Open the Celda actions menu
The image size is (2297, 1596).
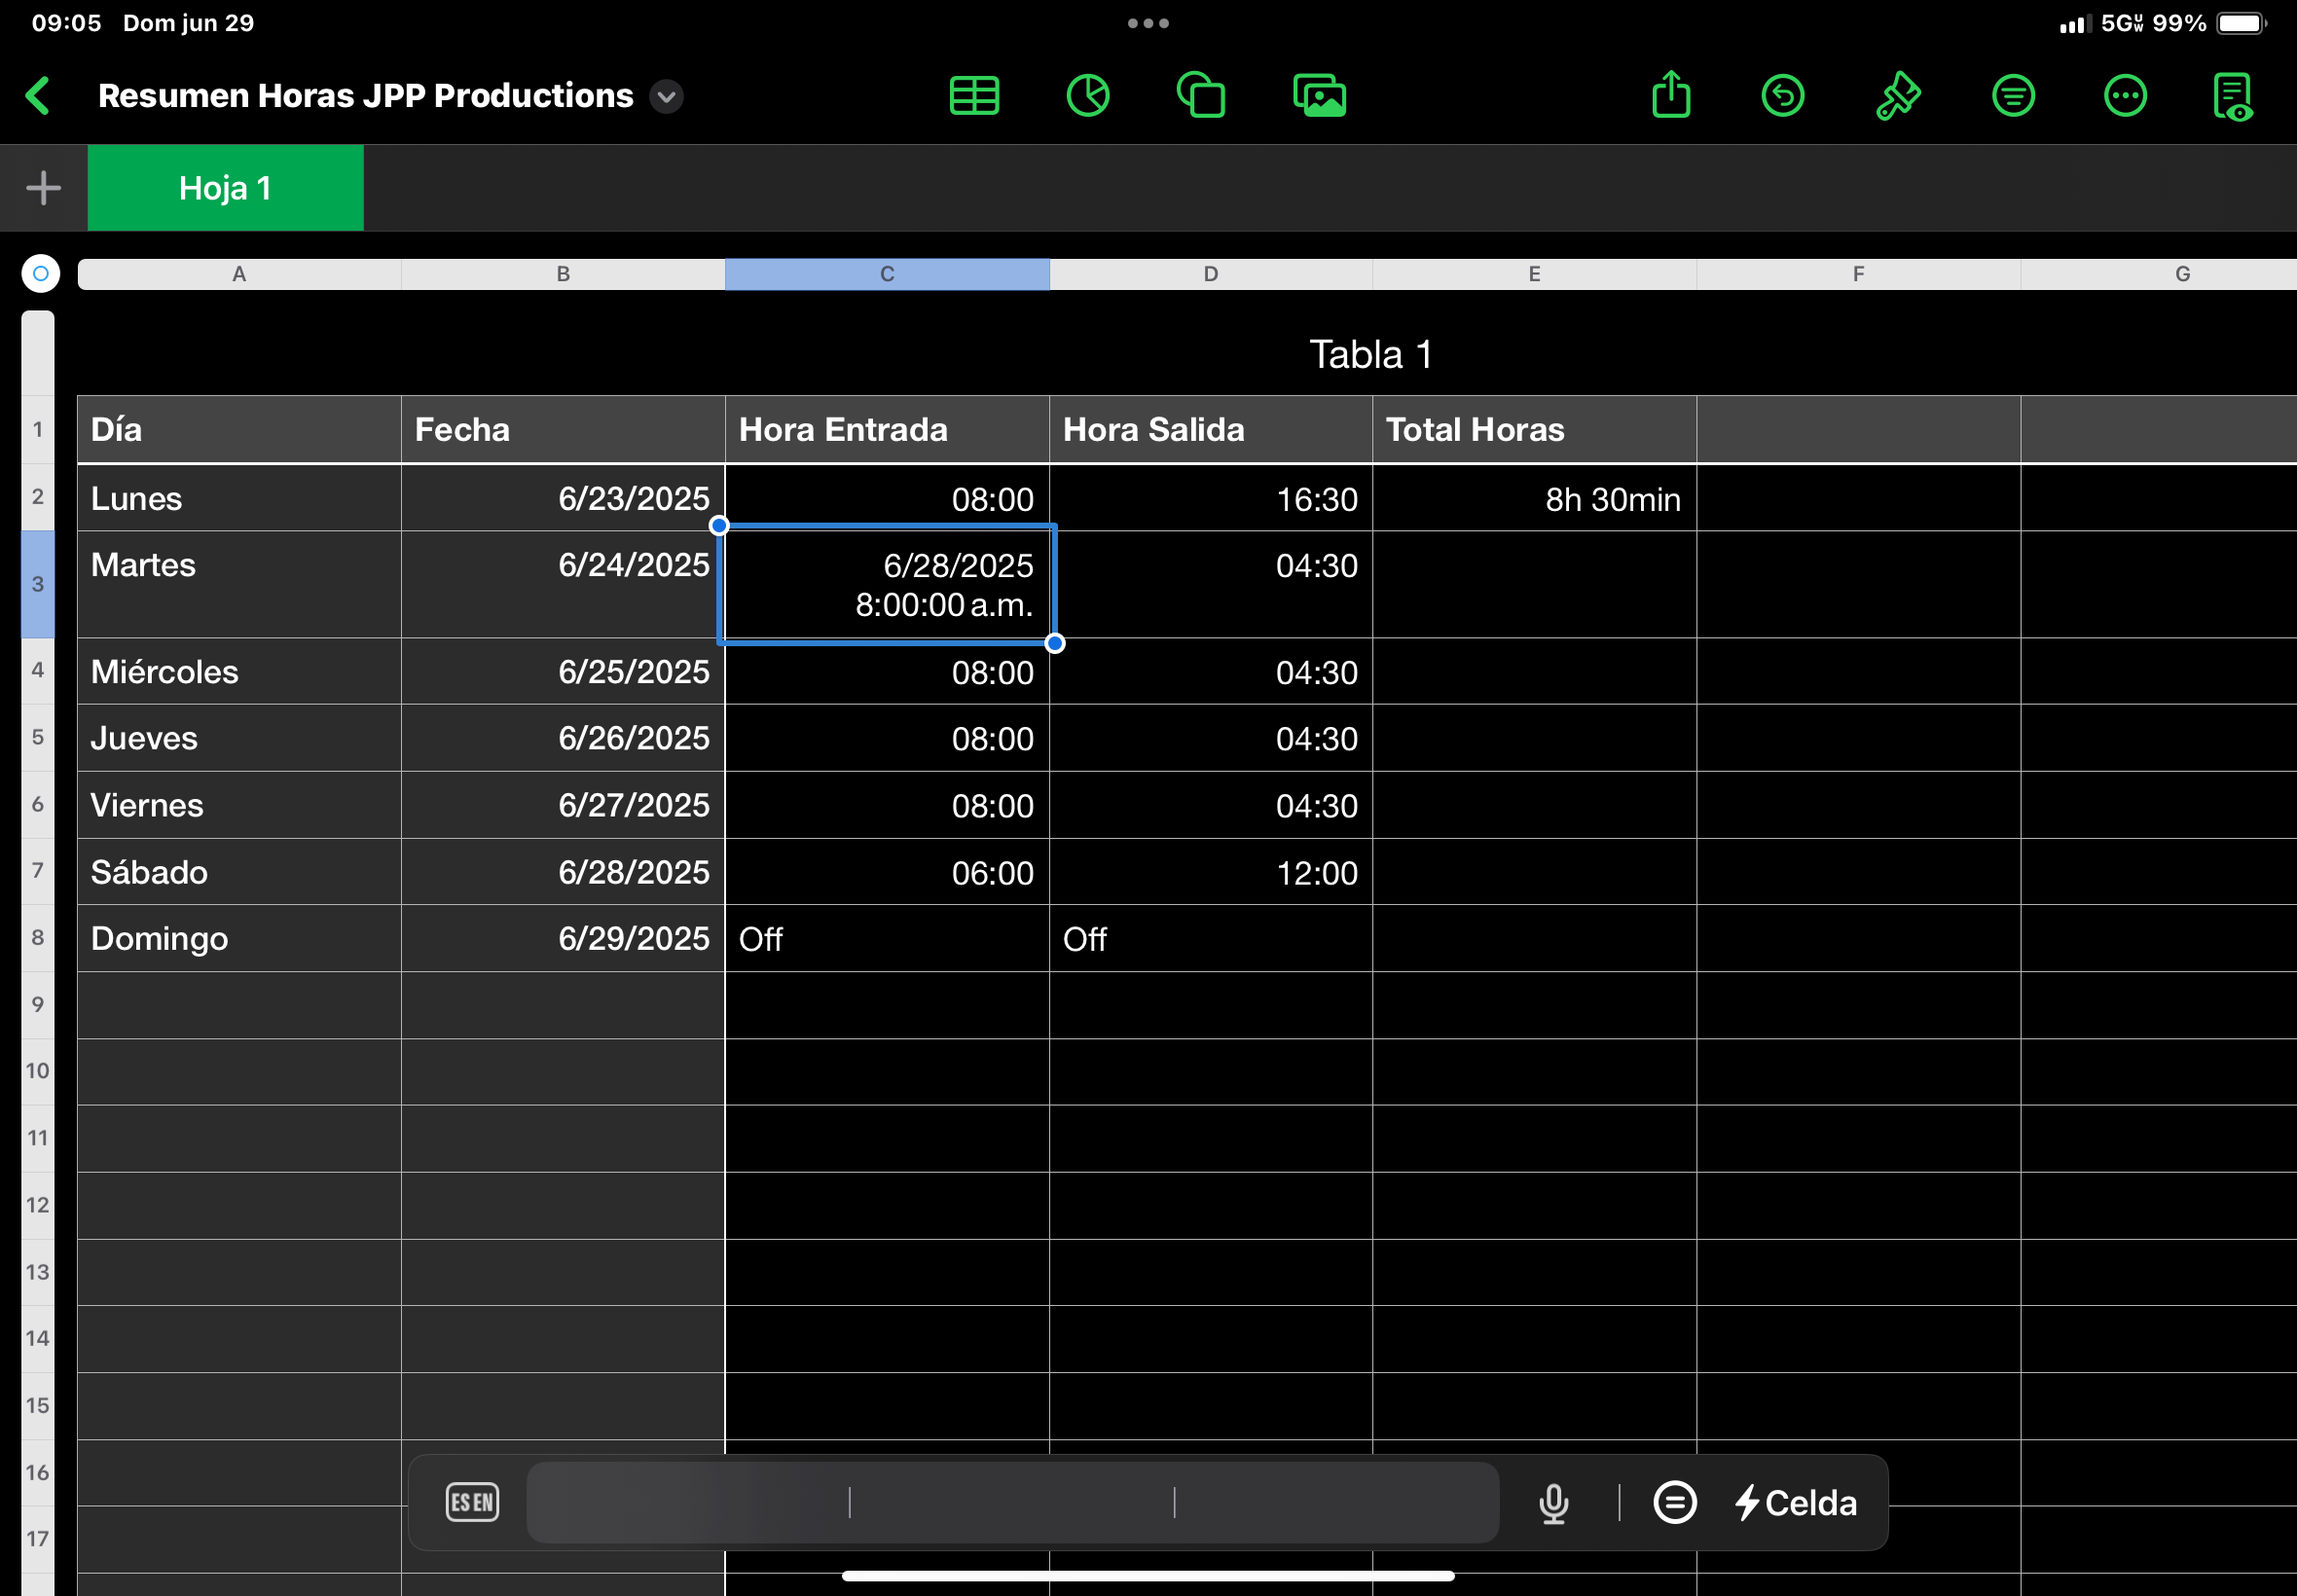coord(1795,1502)
